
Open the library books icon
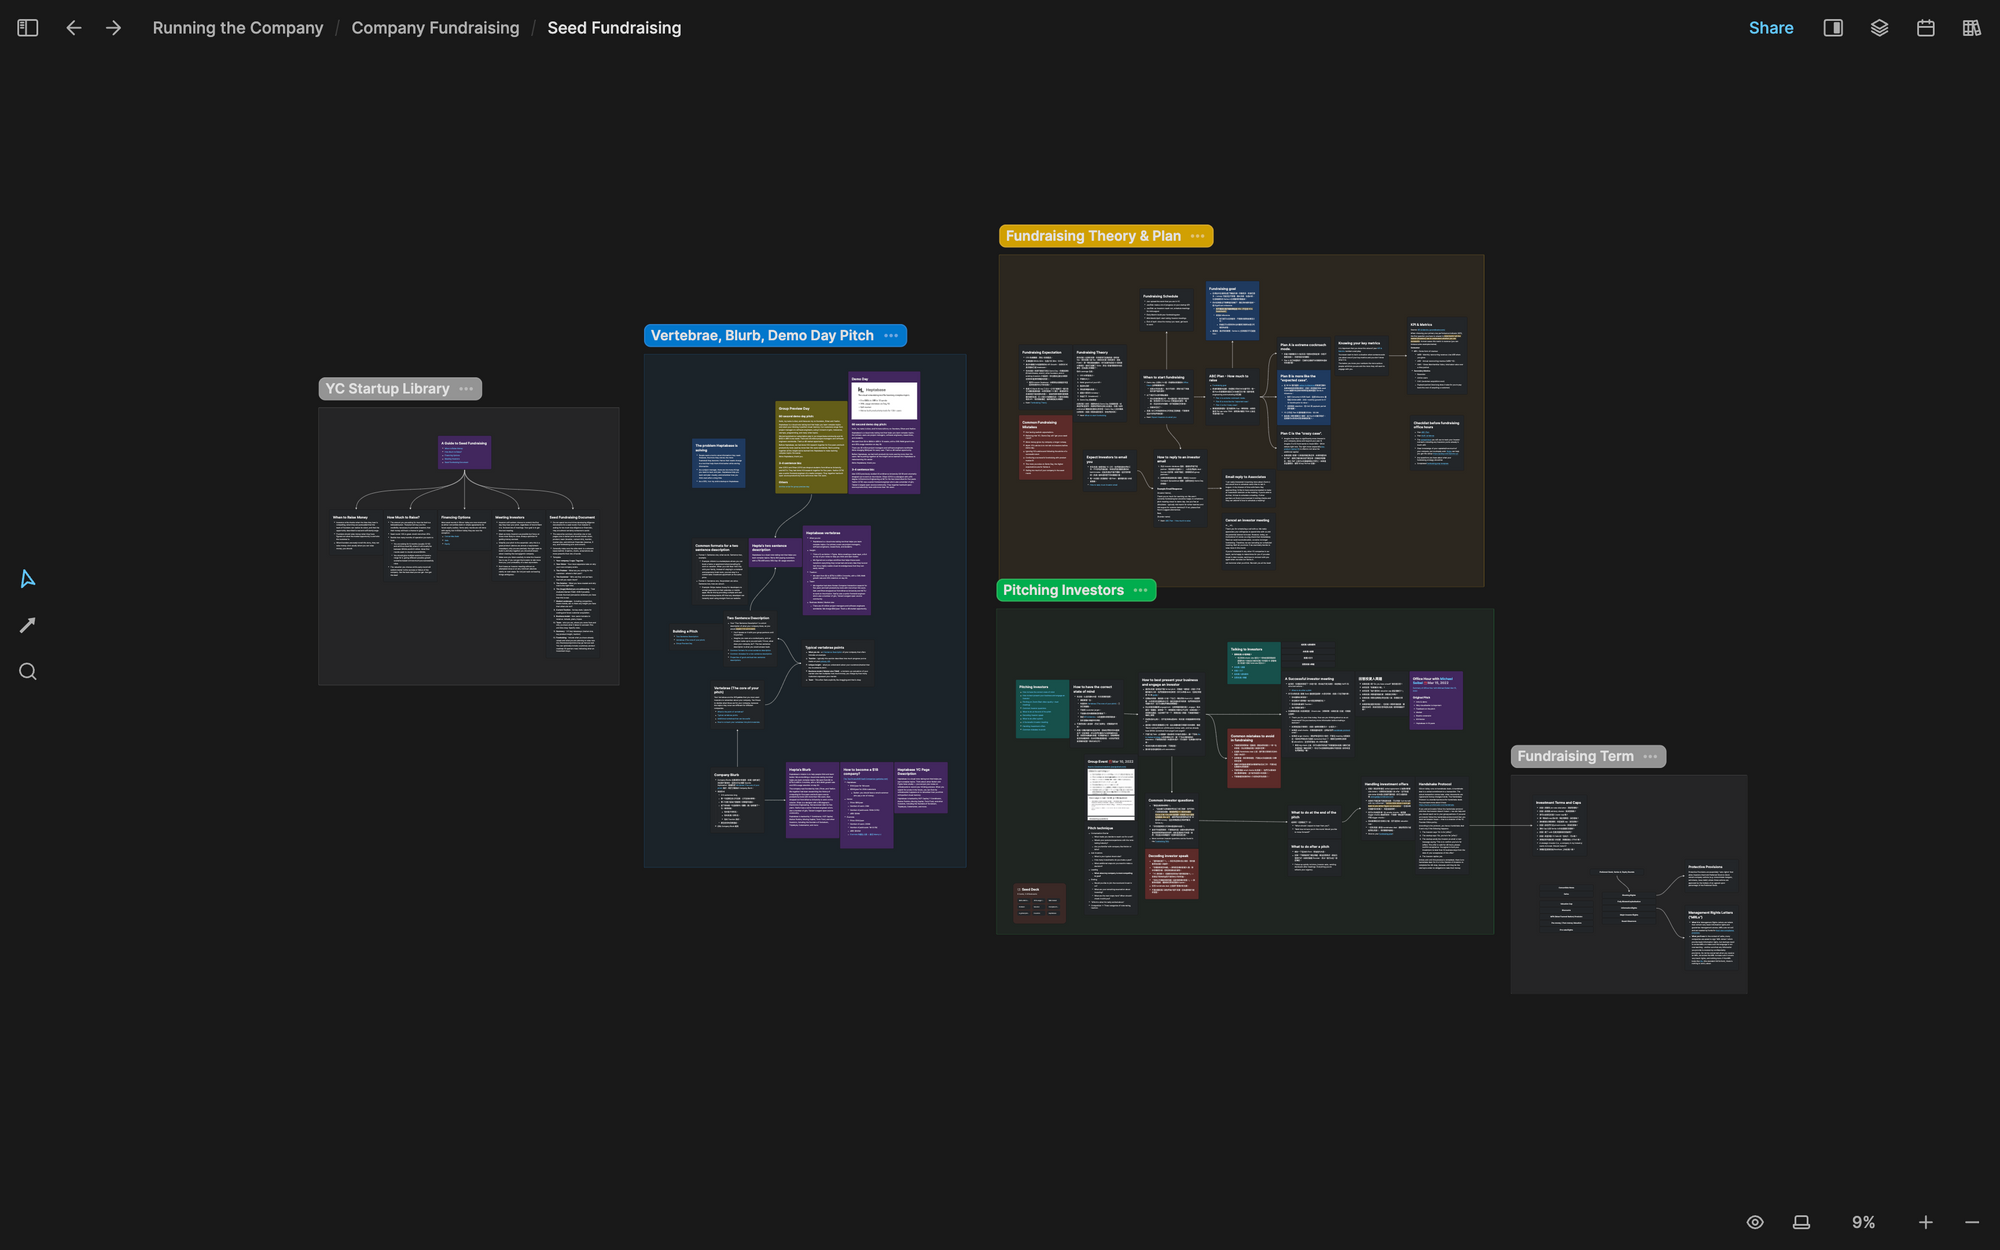pos(1971,28)
